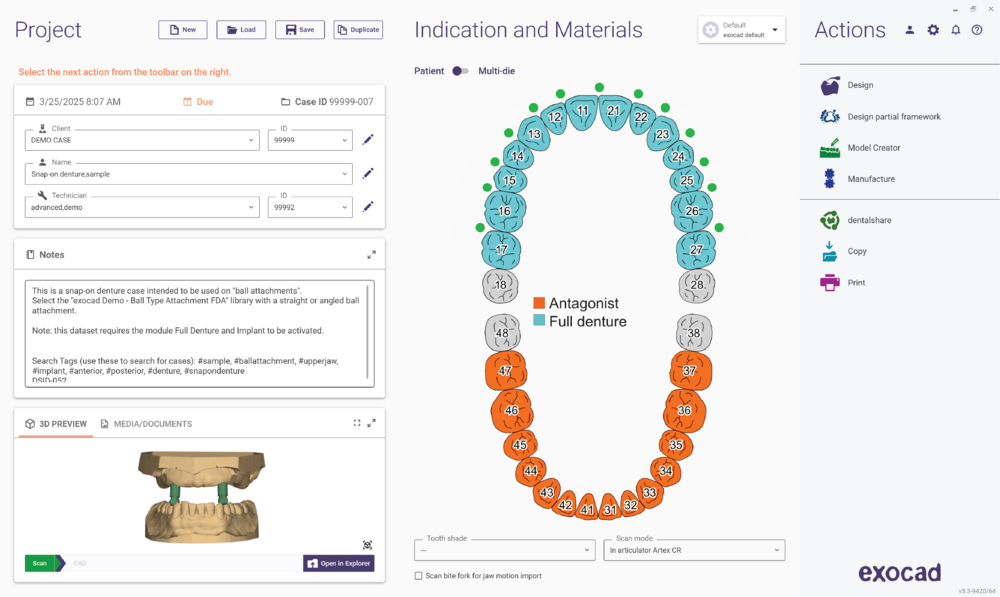
Task: Expand the Notes panel
Action: click(371, 254)
